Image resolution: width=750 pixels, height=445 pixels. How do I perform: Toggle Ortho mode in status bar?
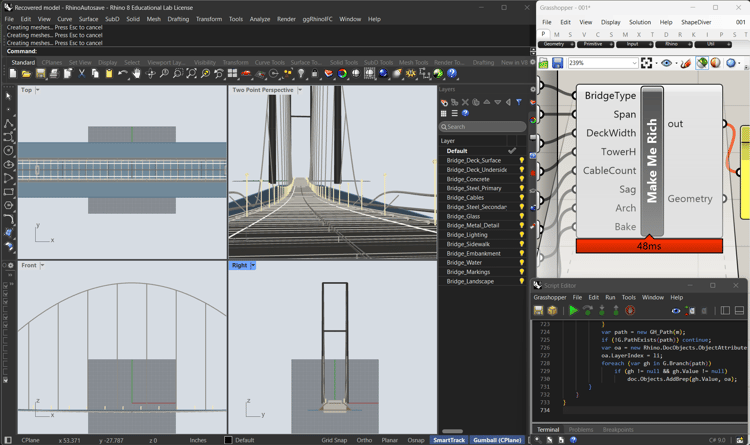[x=364, y=440]
